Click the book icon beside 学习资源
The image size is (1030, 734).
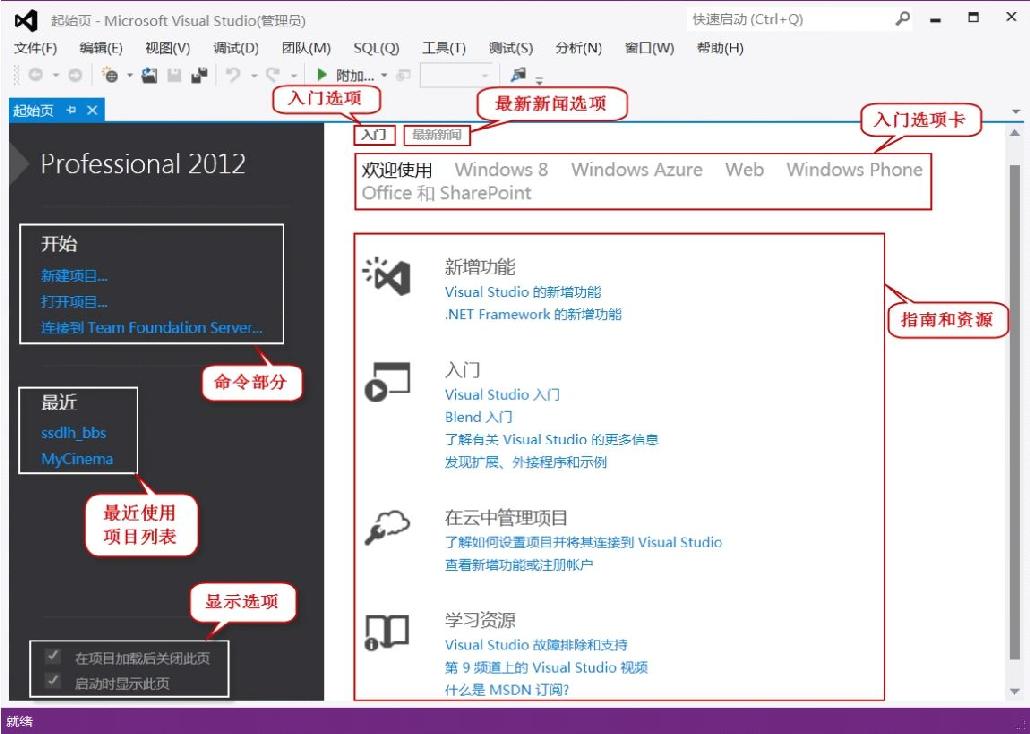387,632
